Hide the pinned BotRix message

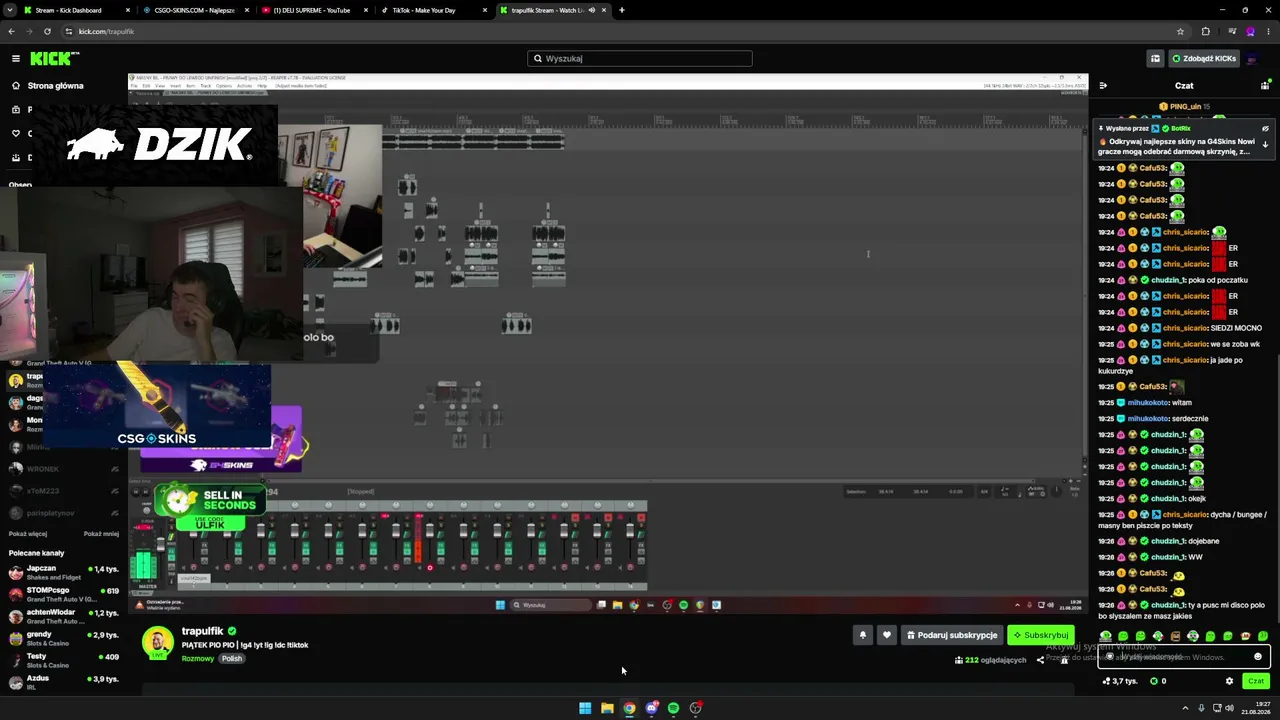point(1265,129)
